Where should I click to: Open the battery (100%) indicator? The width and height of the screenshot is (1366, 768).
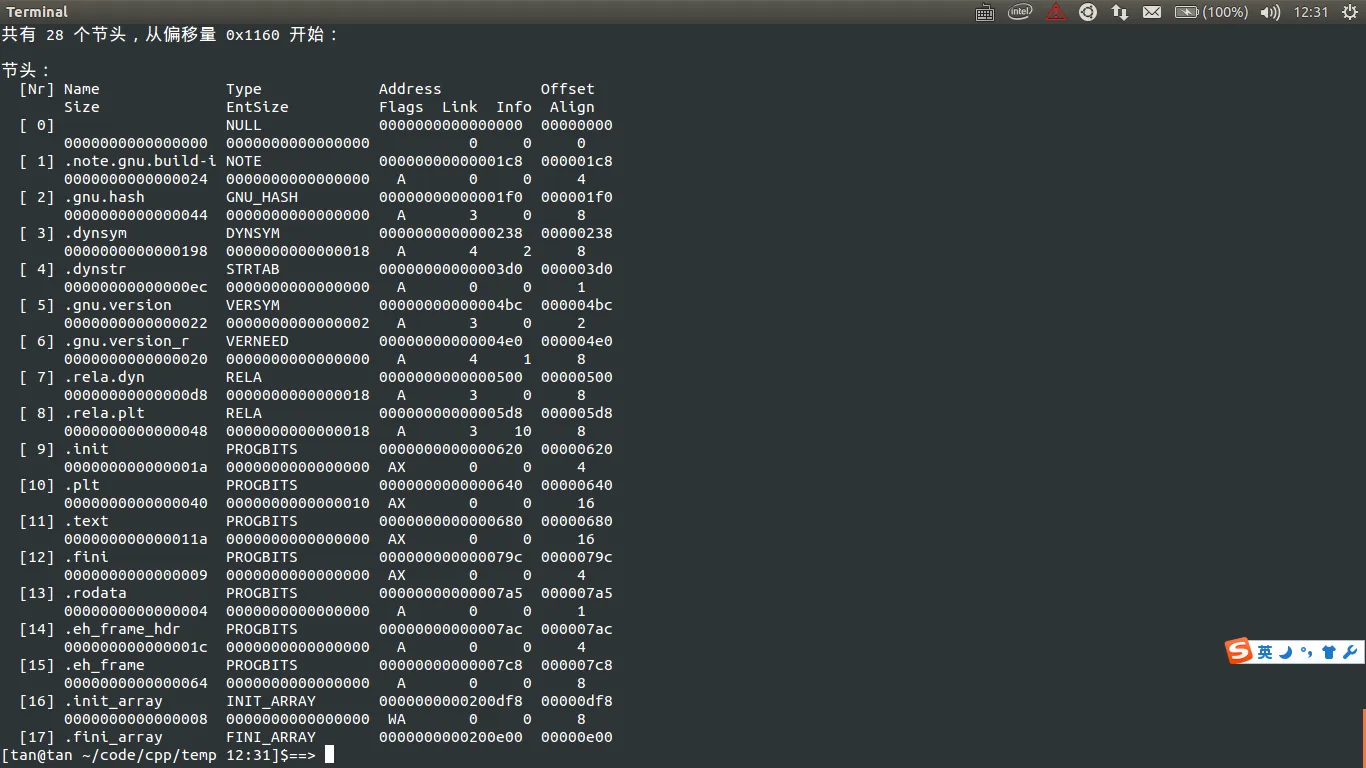(x=1211, y=12)
